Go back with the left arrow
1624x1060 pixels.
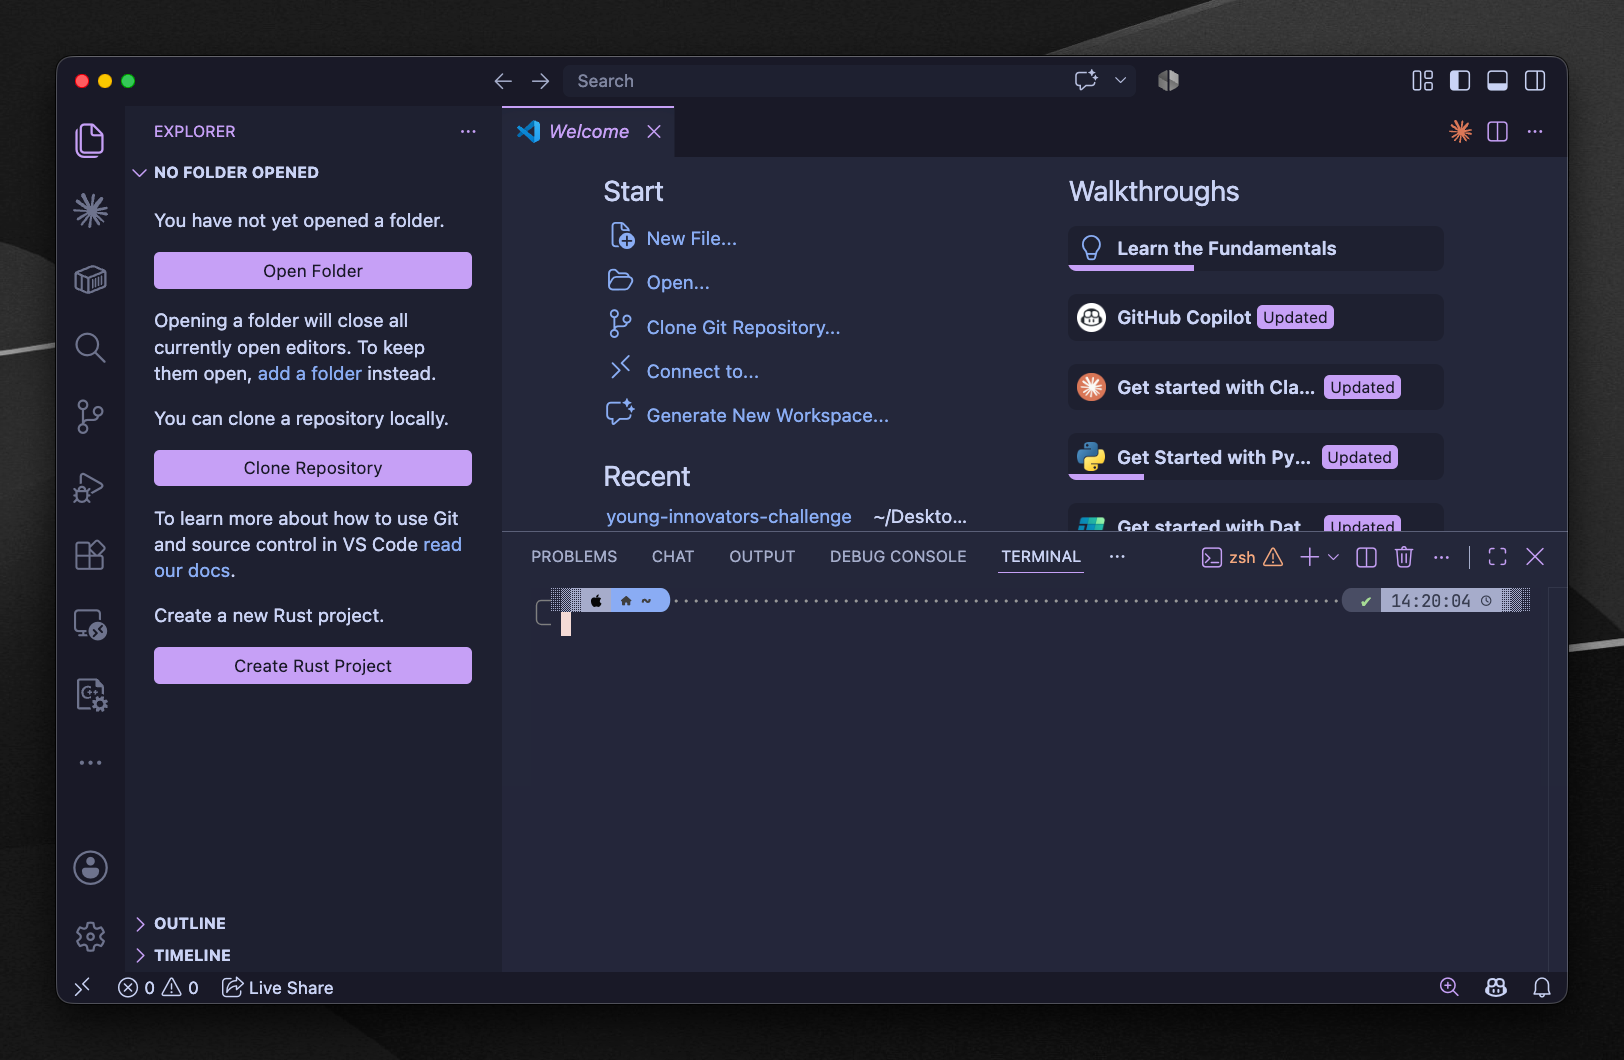coord(503,81)
